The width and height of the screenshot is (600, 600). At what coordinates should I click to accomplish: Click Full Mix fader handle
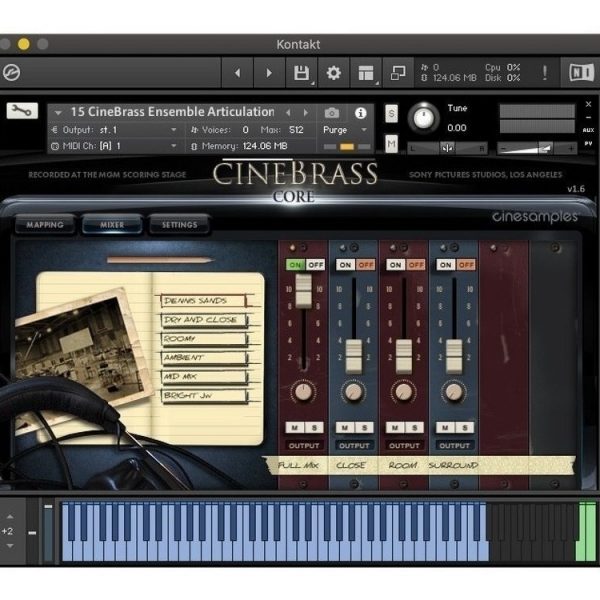tap(304, 292)
